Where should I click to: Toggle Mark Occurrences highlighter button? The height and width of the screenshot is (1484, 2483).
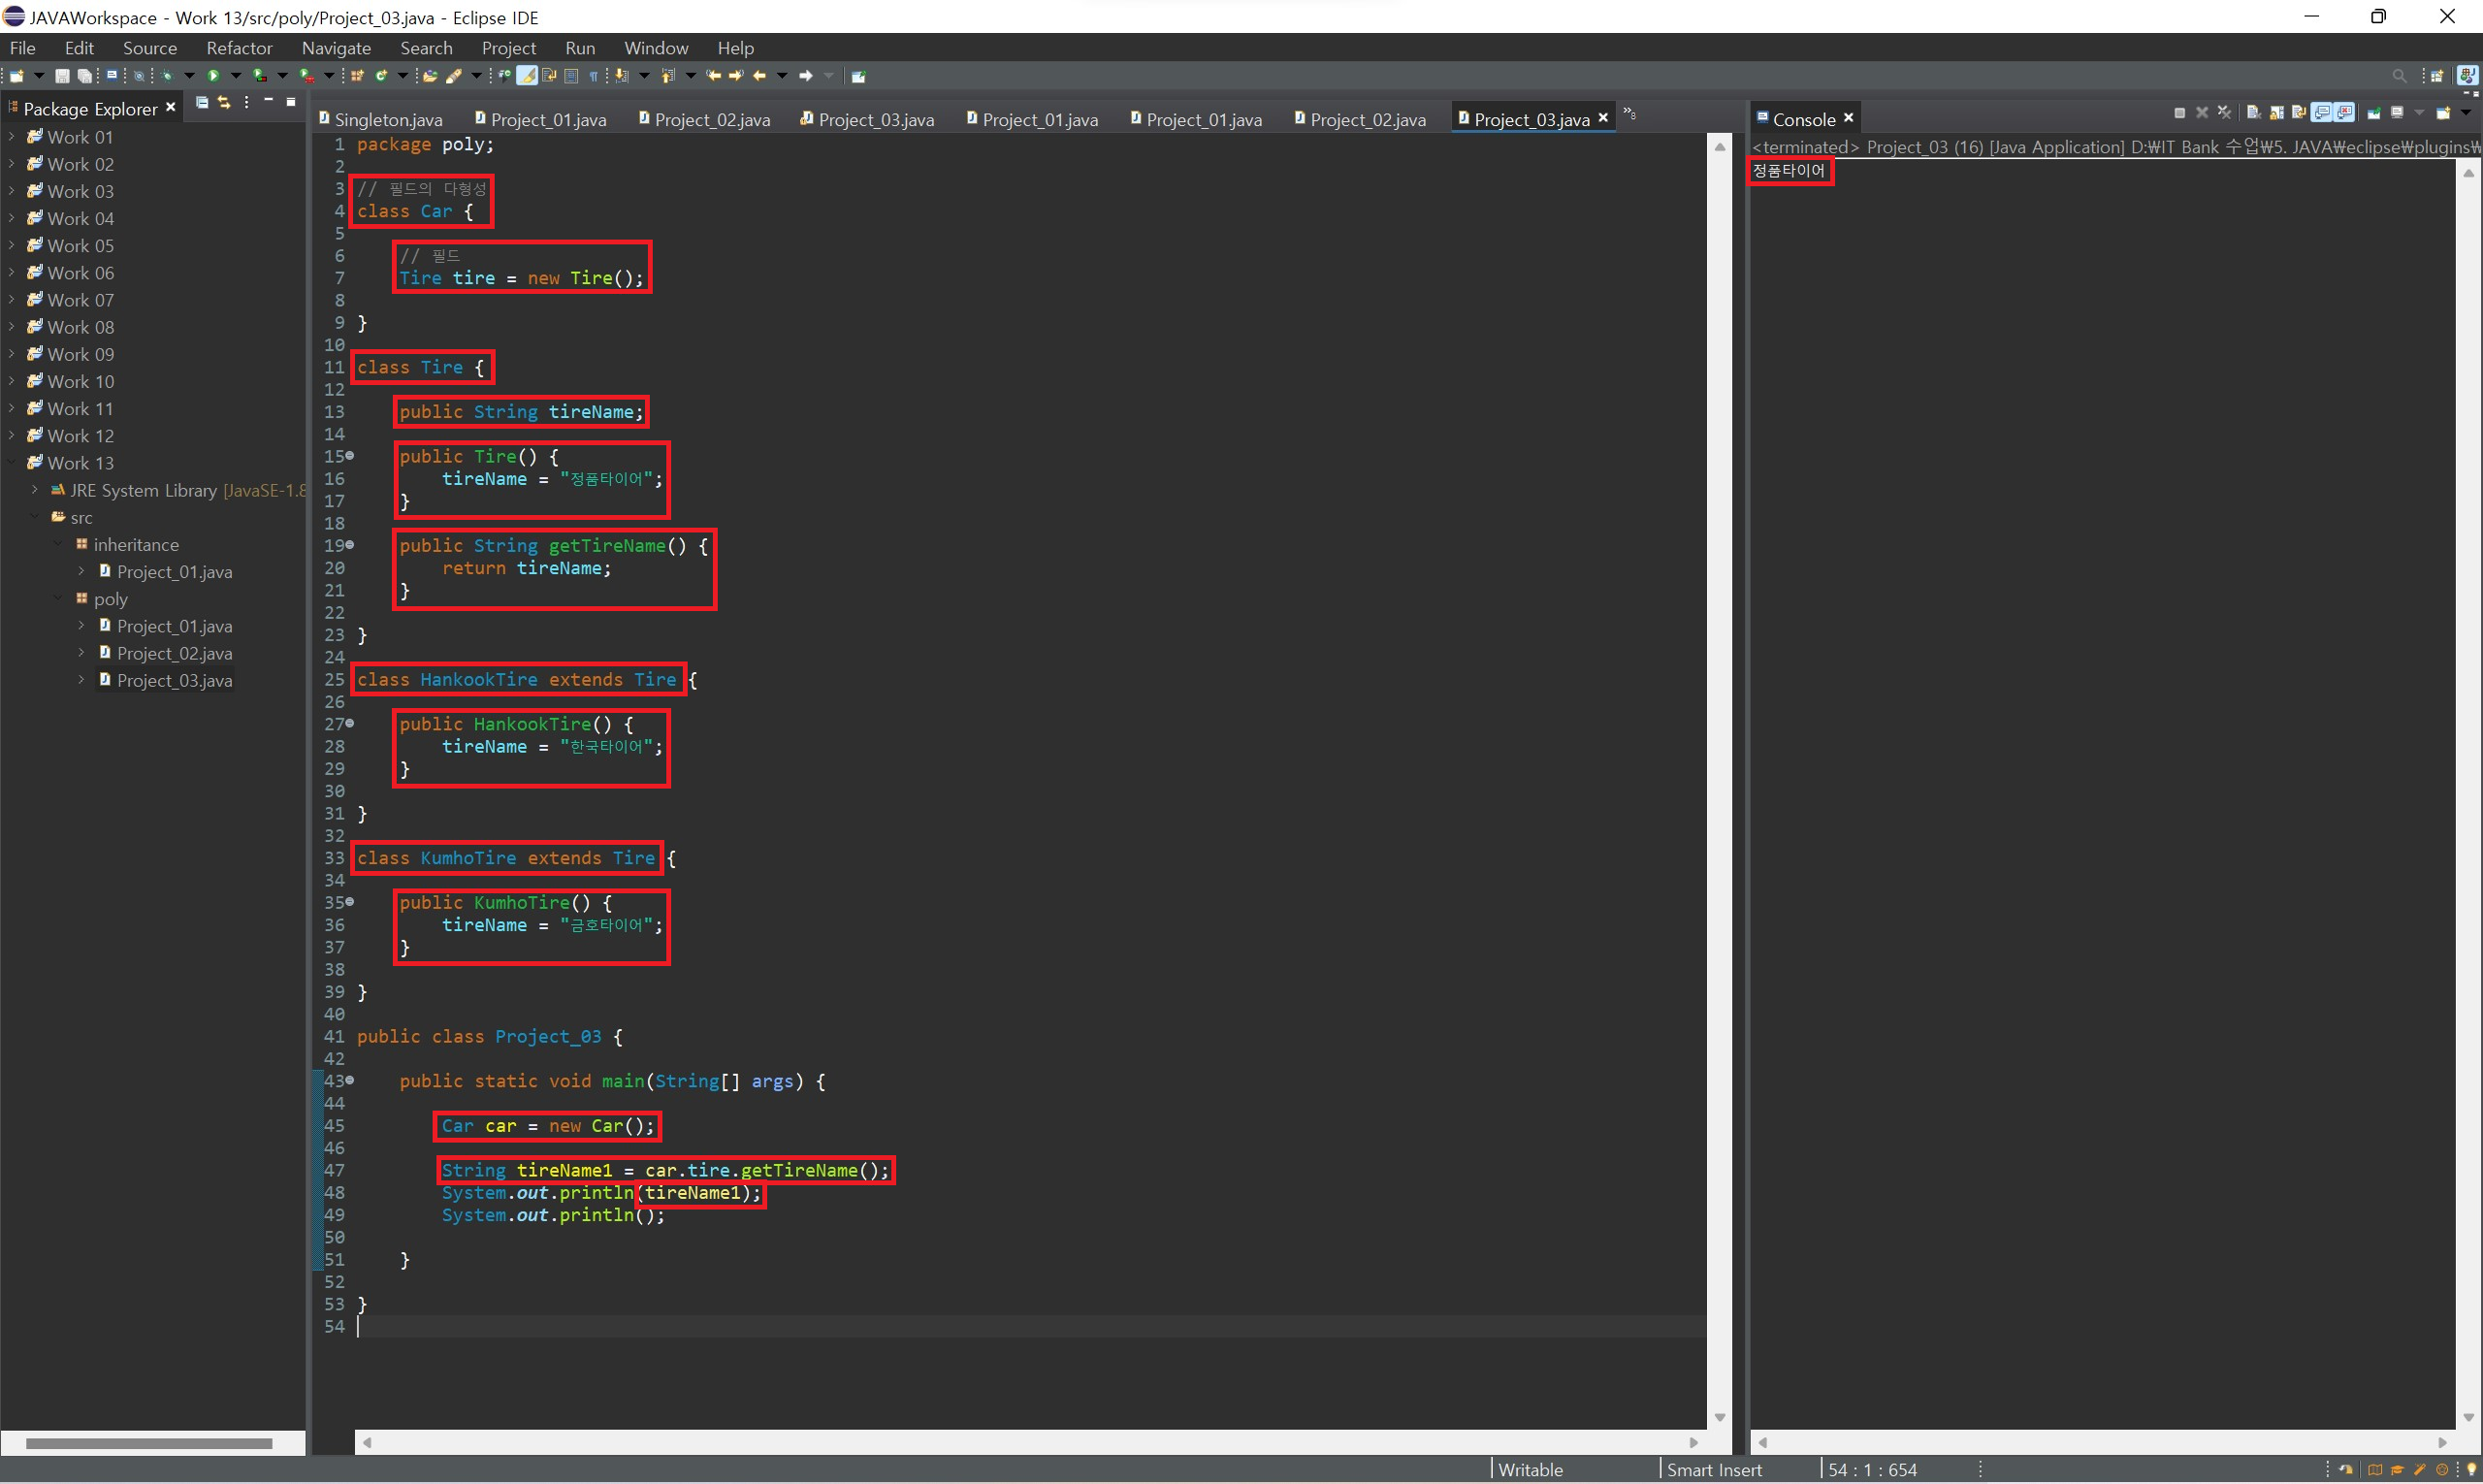526,76
